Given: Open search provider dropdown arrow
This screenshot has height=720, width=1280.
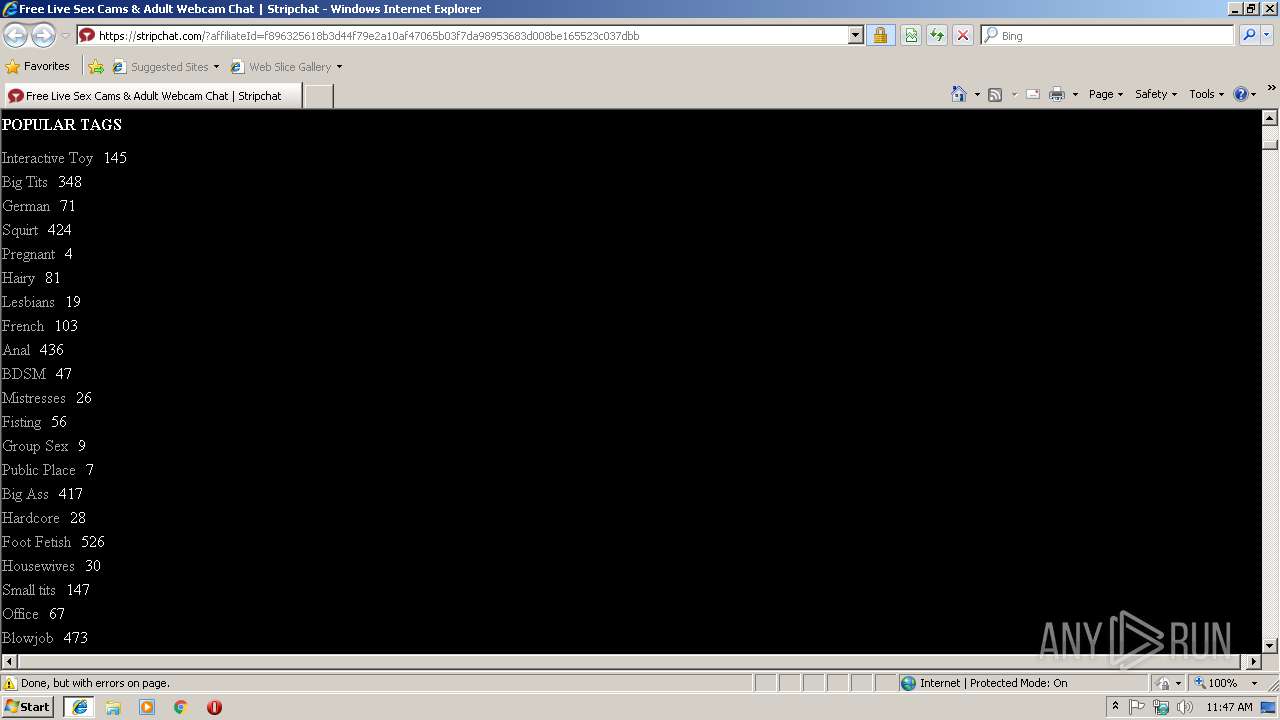Looking at the screenshot, I should coord(1267,35).
